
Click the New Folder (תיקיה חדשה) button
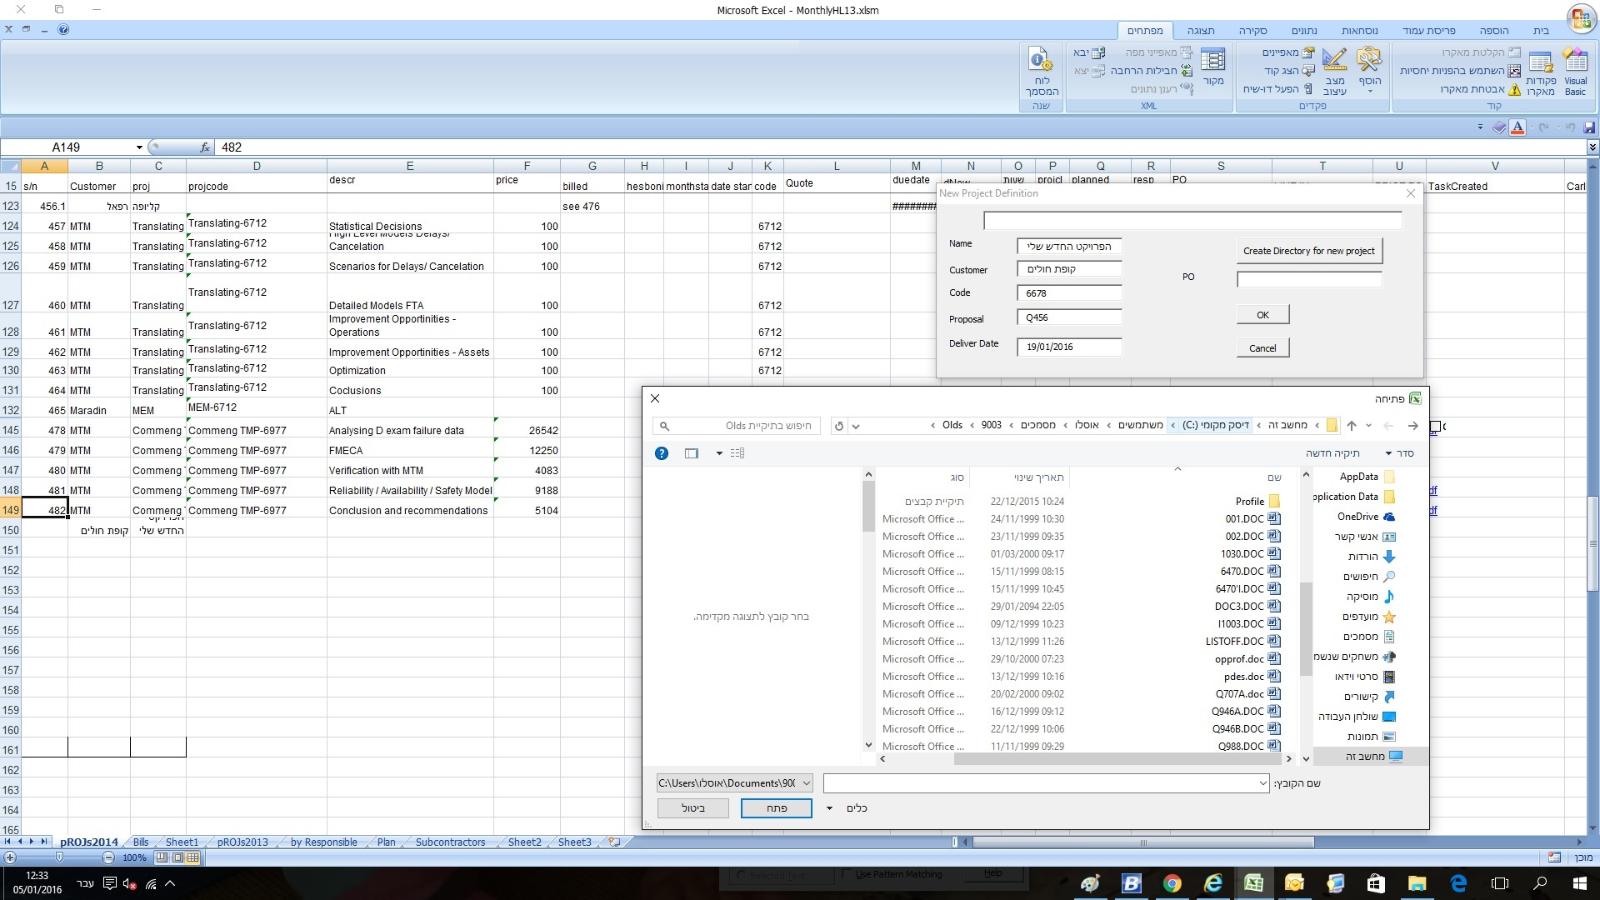point(1332,453)
